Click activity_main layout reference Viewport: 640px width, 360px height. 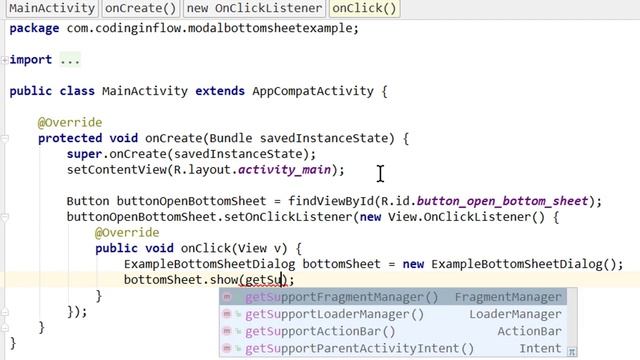[x=284, y=170]
